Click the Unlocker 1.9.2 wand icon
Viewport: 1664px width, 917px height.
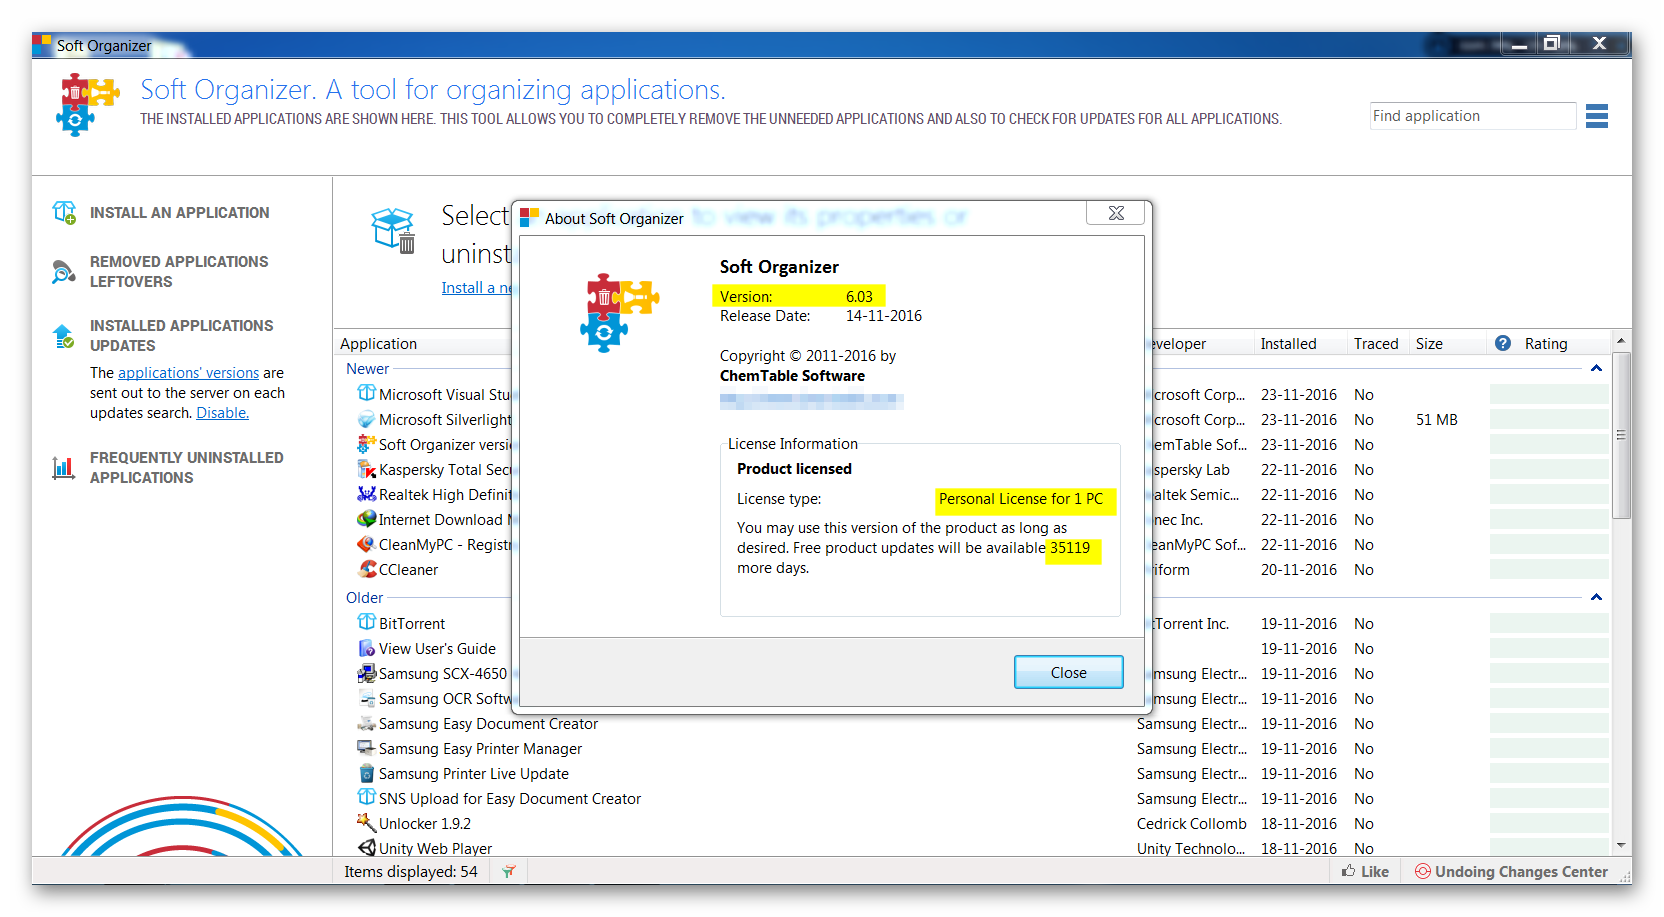pos(367,823)
